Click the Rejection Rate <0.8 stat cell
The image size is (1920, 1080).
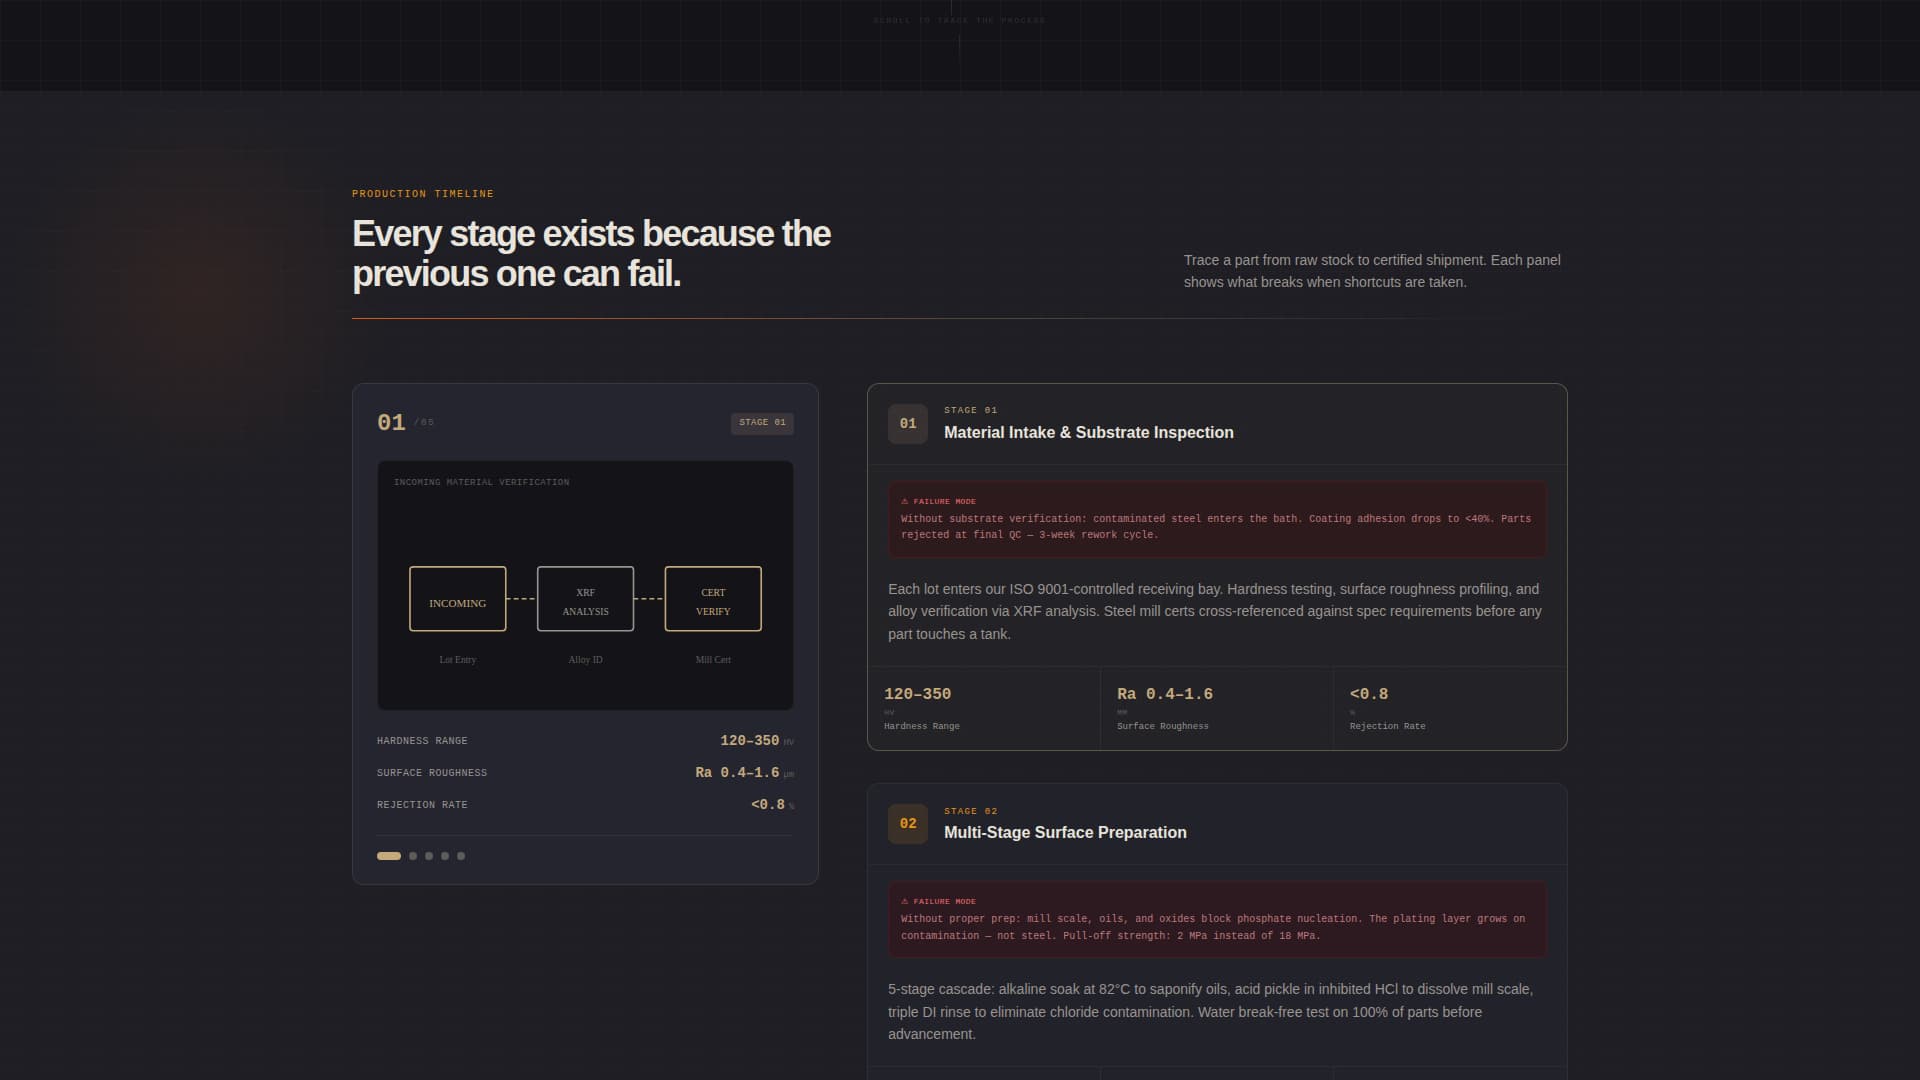coord(1449,708)
